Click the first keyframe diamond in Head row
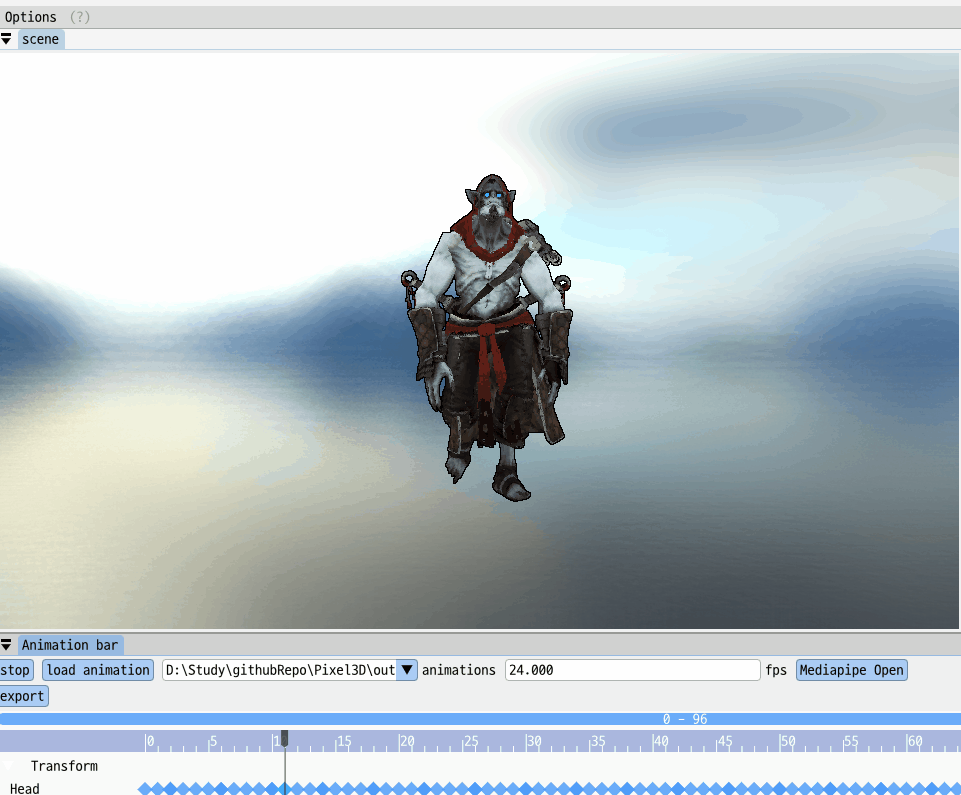Image resolution: width=961 pixels, height=795 pixels. pos(145,789)
